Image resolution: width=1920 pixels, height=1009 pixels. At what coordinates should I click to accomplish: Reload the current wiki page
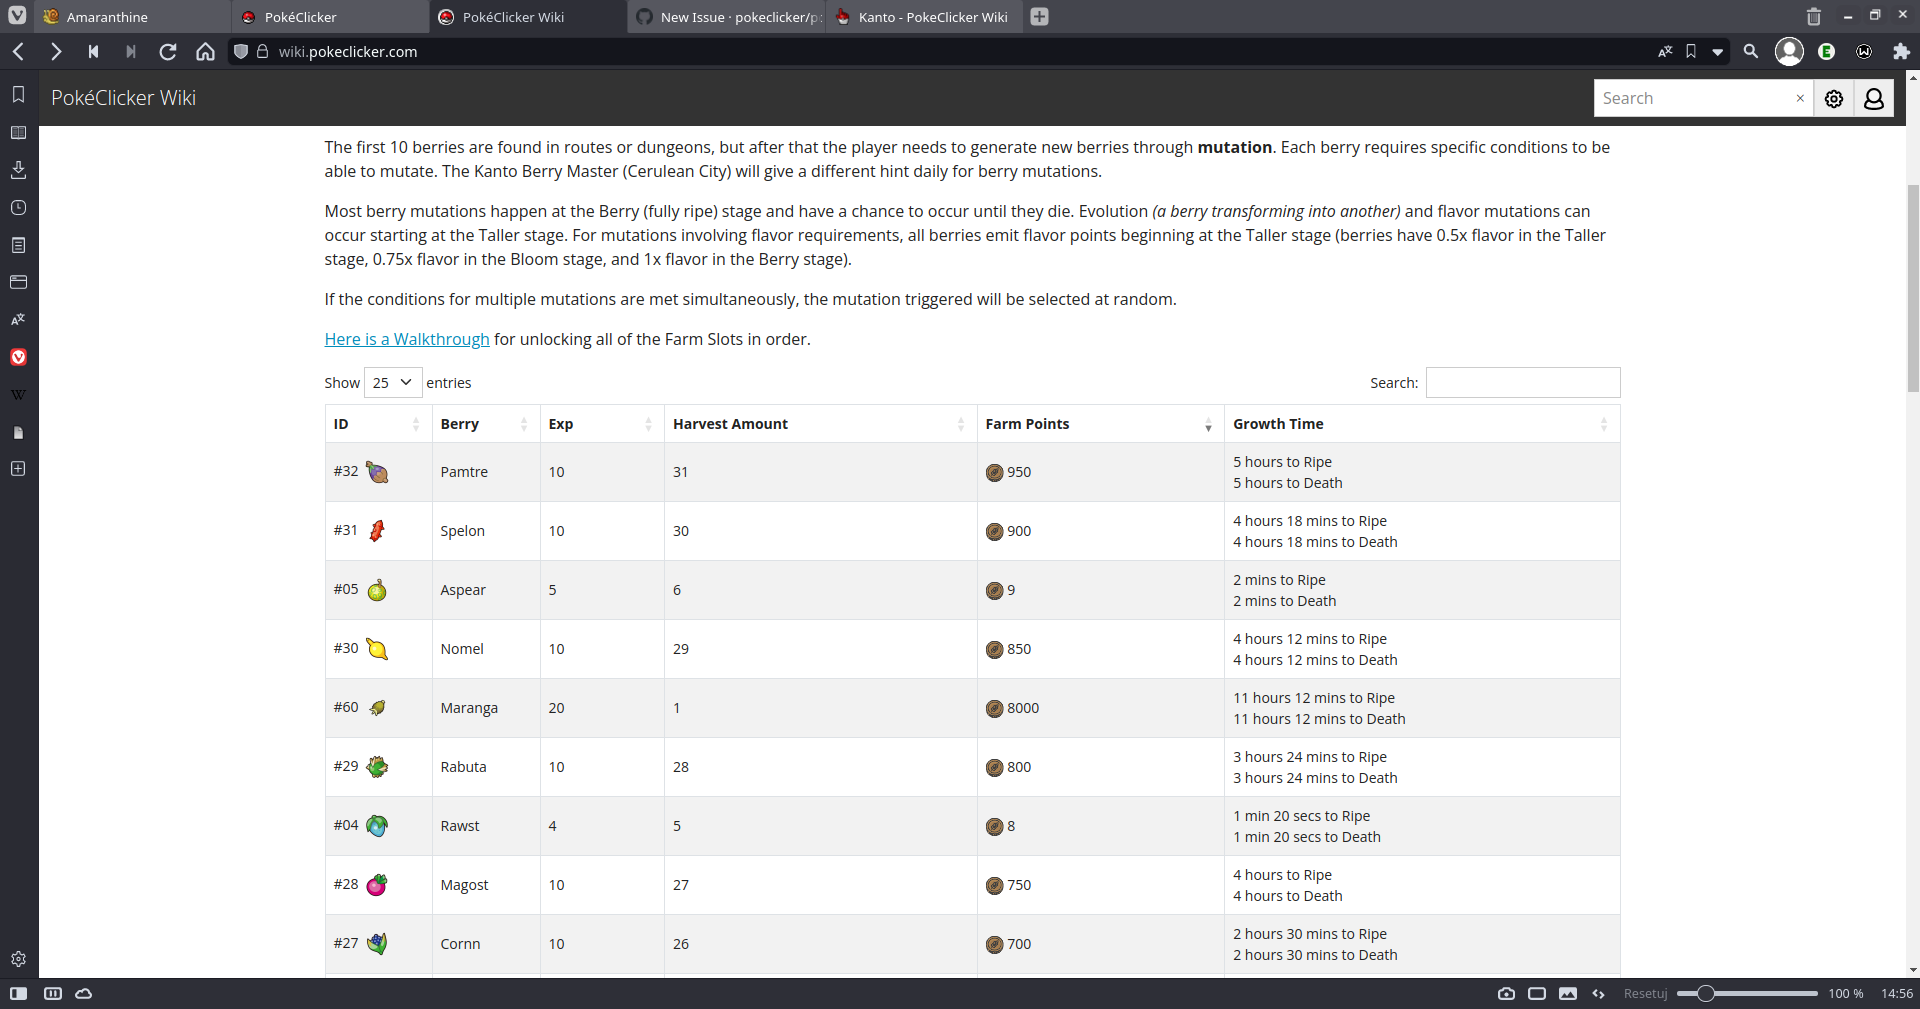point(168,51)
